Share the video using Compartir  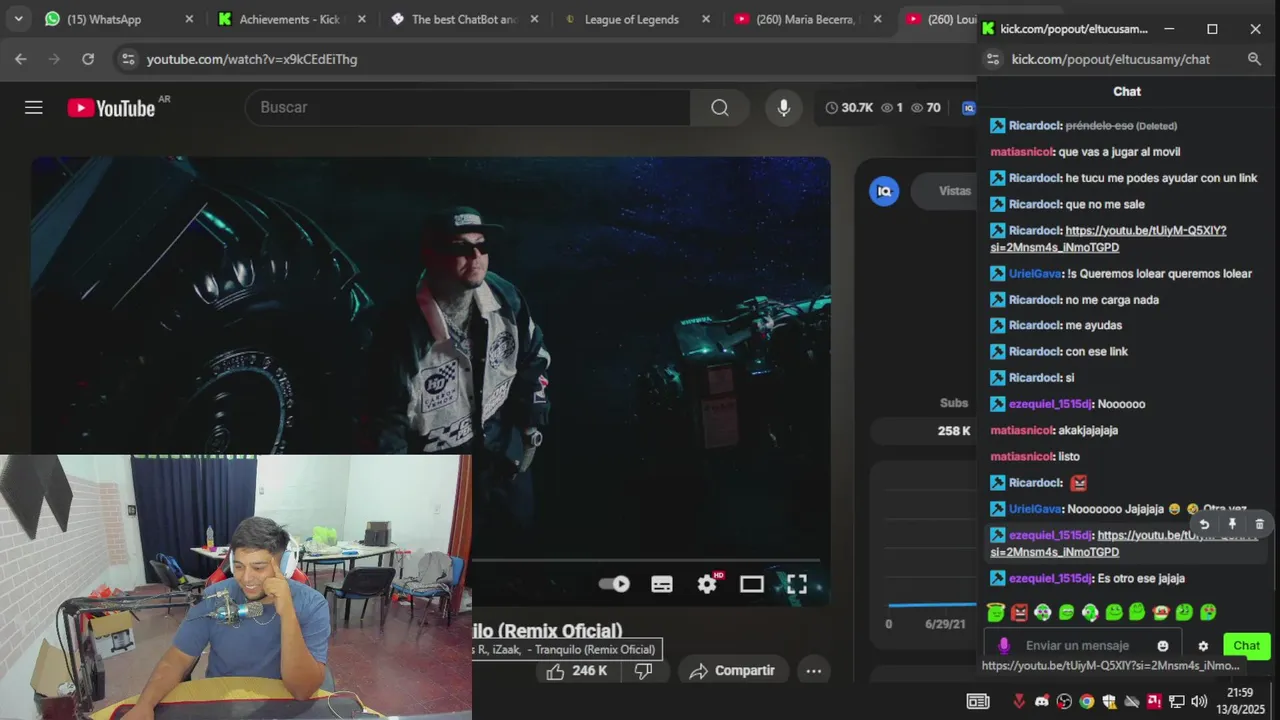732,671
